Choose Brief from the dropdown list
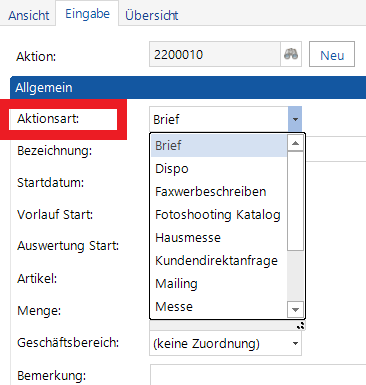 point(219,146)
